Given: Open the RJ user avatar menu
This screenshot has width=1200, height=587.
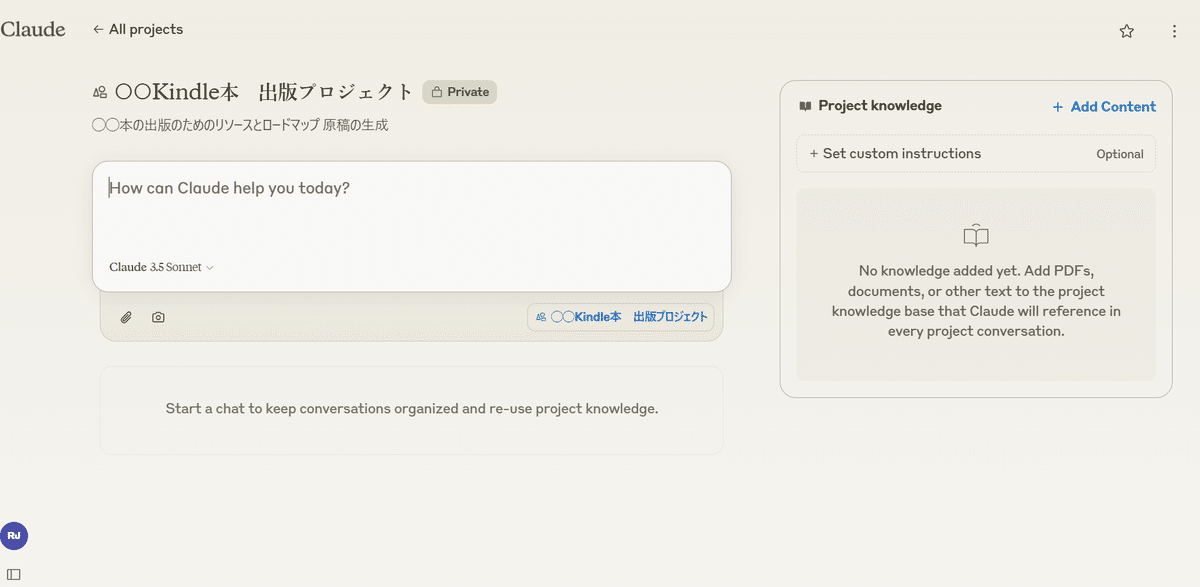Looking at the screenshot, I should tap(14, 536).
